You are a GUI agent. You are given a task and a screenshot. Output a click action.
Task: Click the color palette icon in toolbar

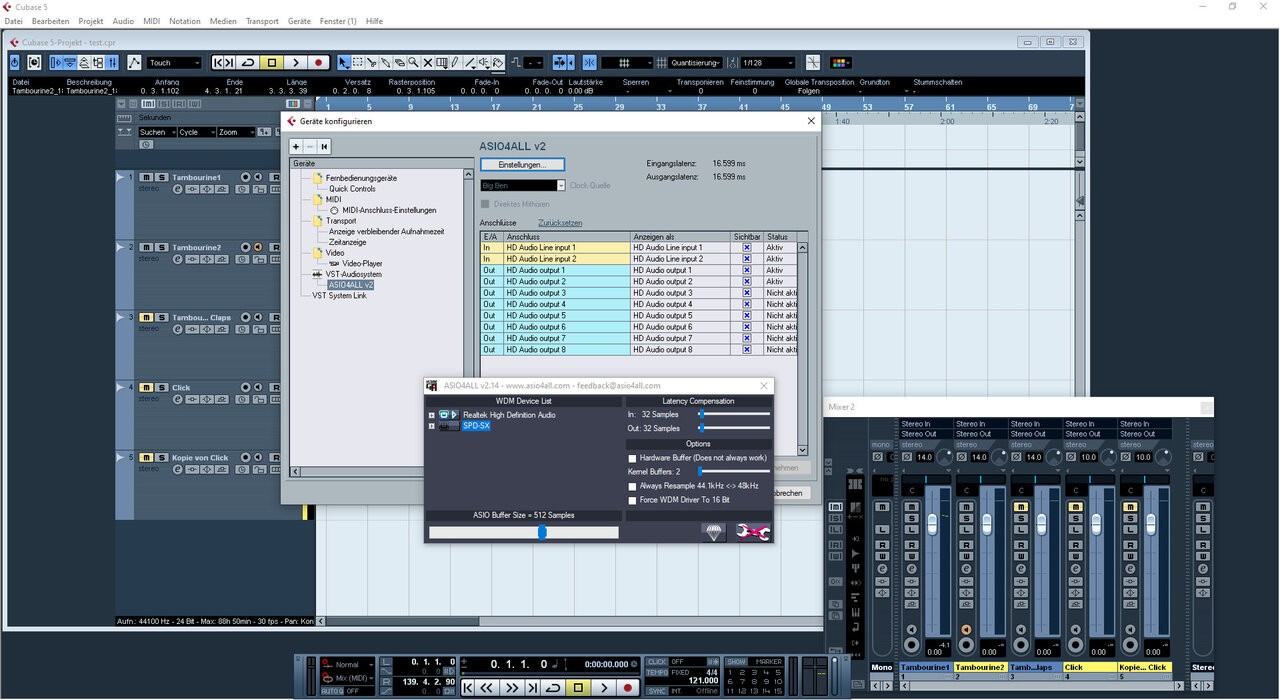click(841, 62)
